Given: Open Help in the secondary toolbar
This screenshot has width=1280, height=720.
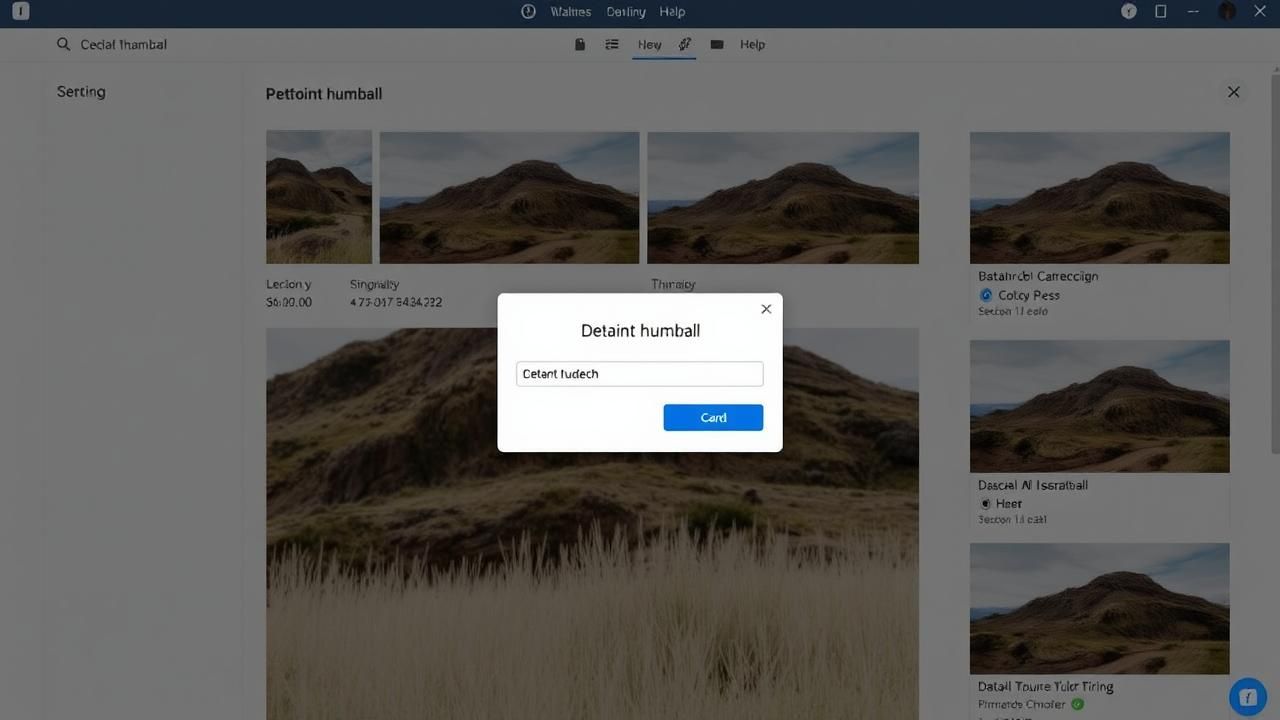Looking at the screenshot, I should (752, 44).
